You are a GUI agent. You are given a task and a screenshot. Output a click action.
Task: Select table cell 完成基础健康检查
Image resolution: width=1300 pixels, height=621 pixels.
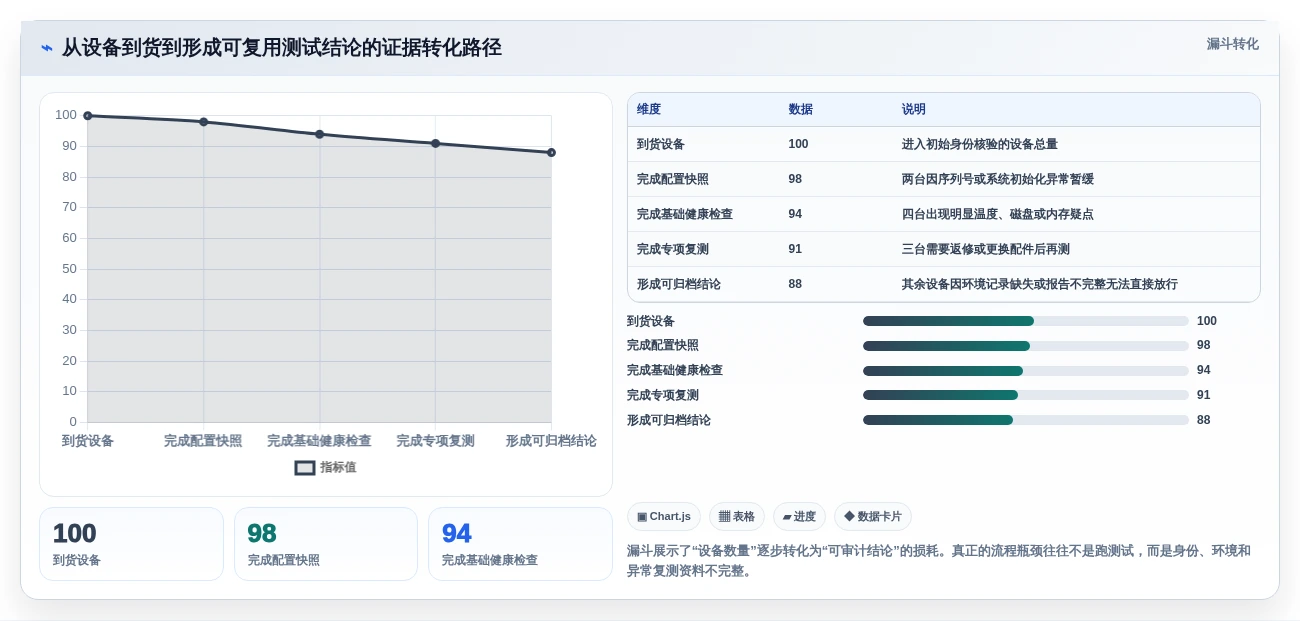click(x=685, y=214)
